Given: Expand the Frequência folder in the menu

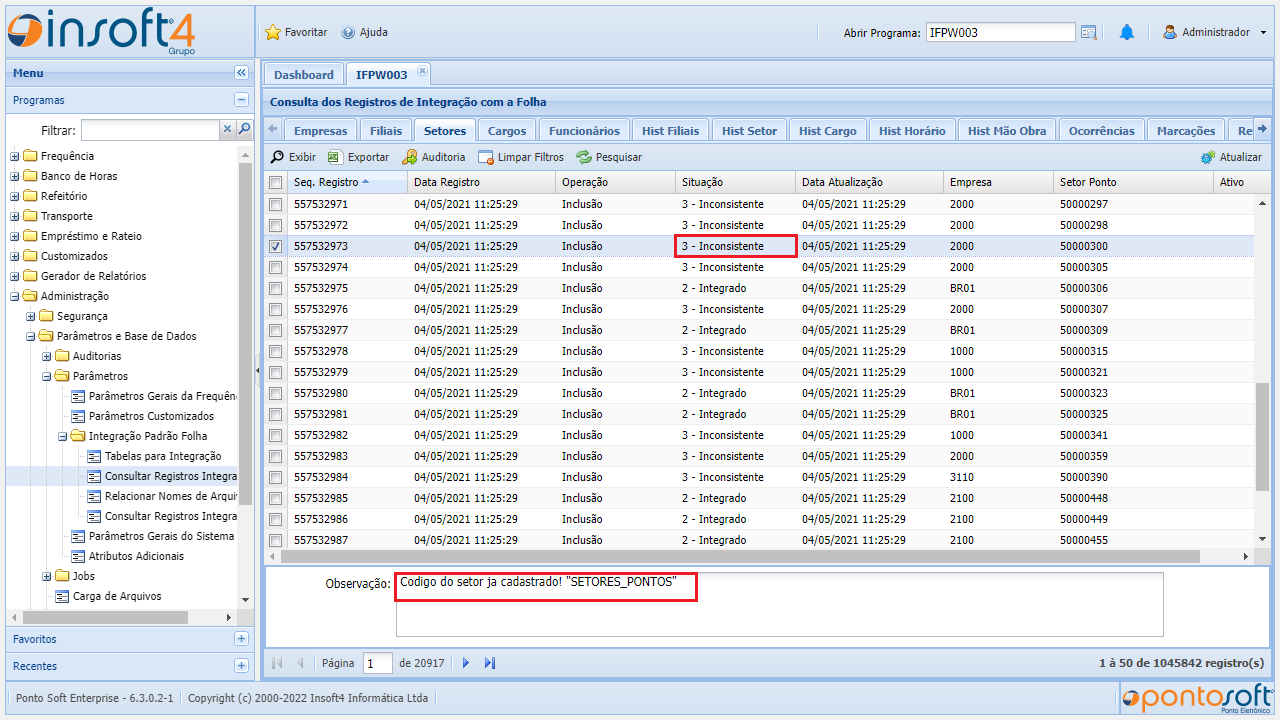Looking at the screenshot, I should tap(15, 156).
